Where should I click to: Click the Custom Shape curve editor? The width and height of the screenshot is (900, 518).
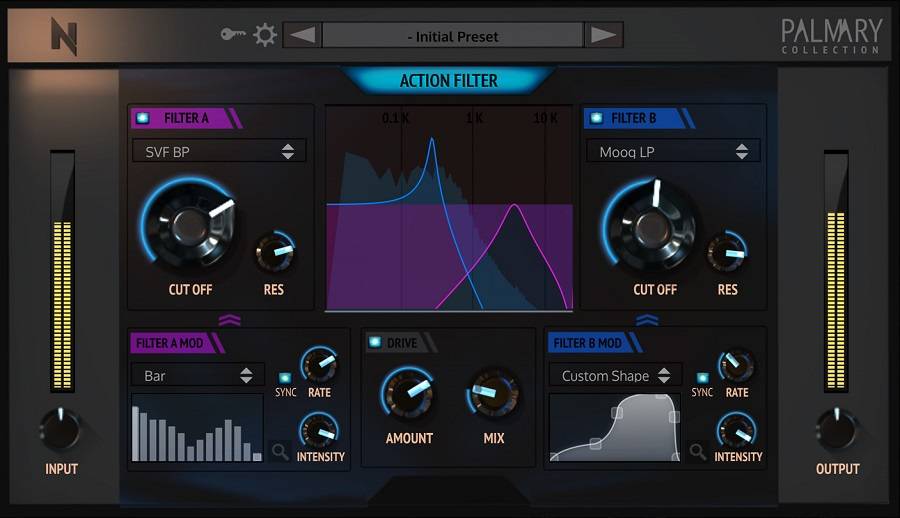click(x=615, y=427)
